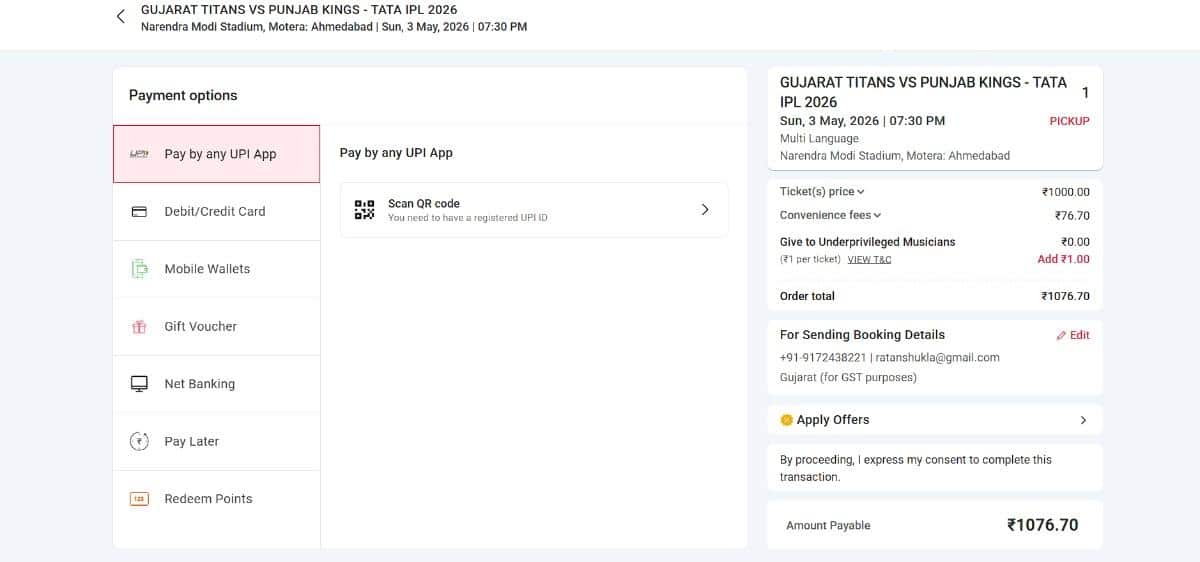Open Scan QR code chevron
This screenshot has height=562, width=1200.
tap(705, 210)
